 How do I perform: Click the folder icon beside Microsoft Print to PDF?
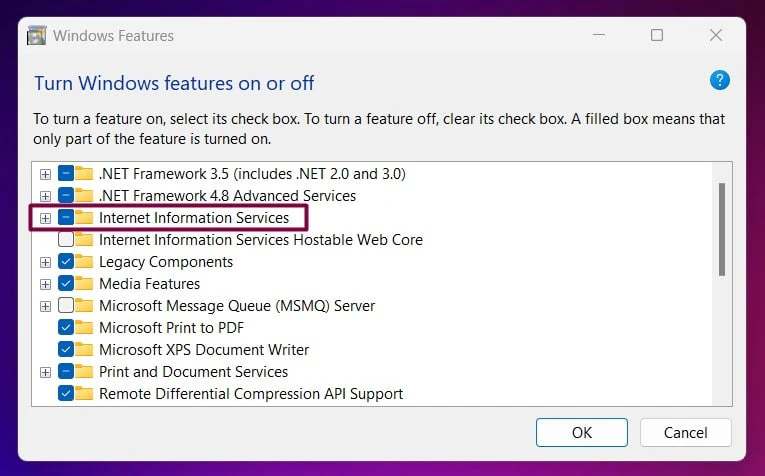[84, 327]
